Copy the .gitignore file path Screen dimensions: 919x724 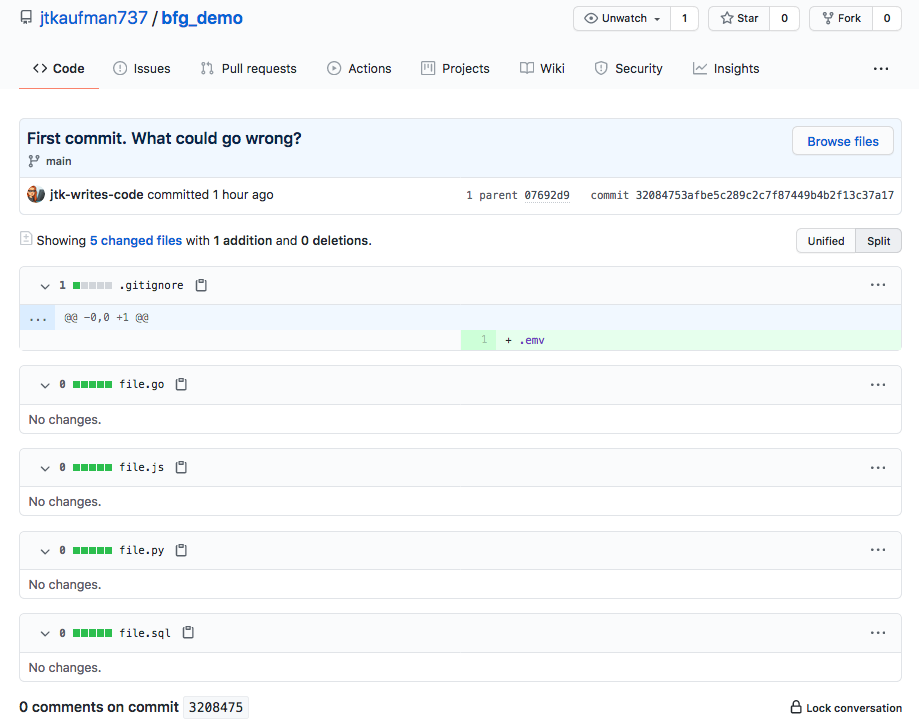200,285
